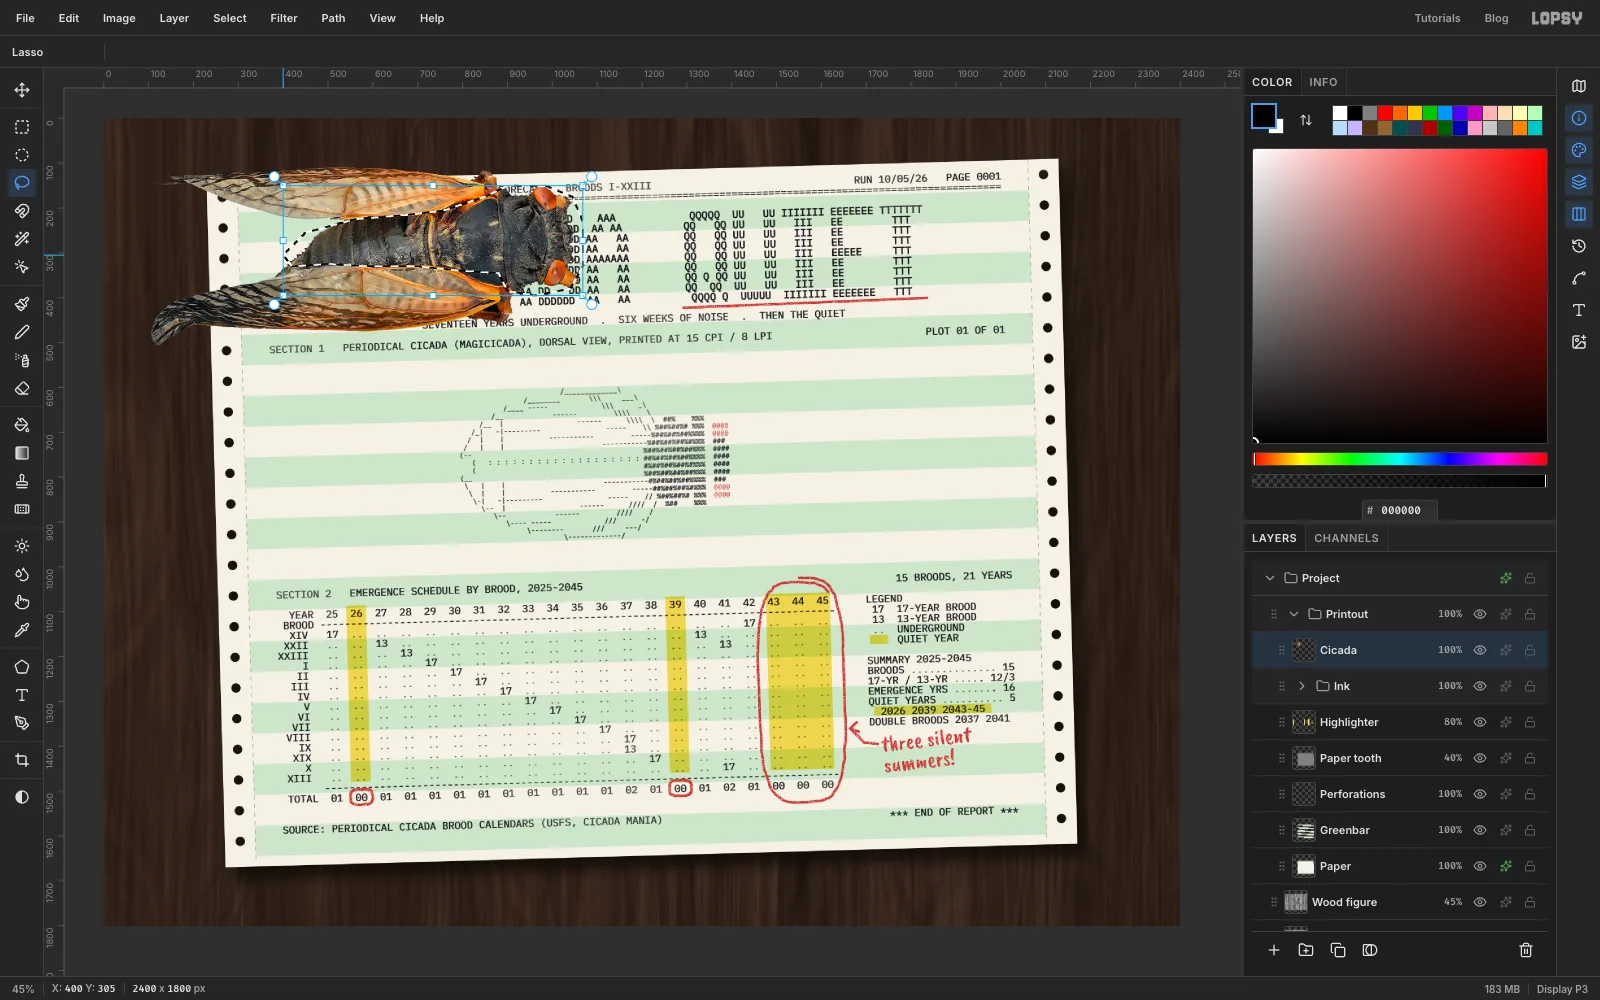The width and height of the screenshot is (1600, 1000).
Task: Open the History panel icon
Action: tap(1579, 246)
